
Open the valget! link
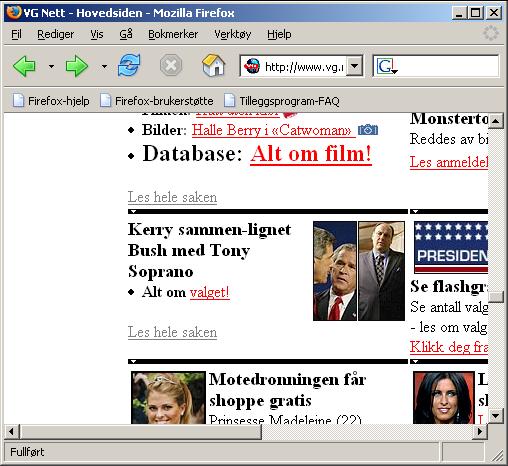click(x=210, y=292)
